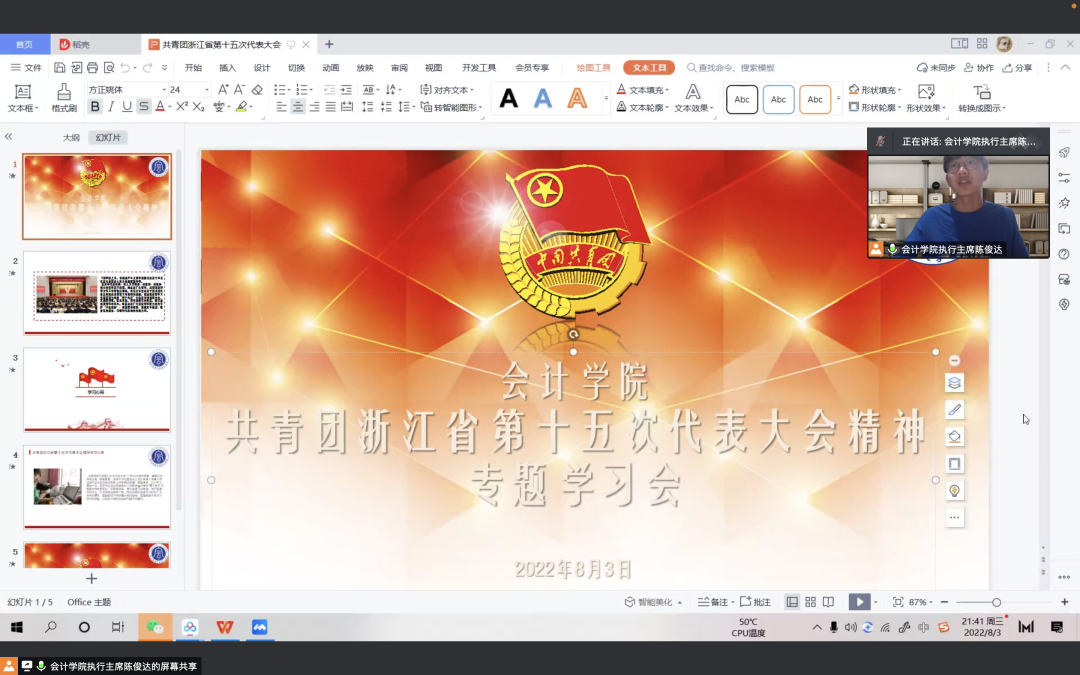The image size is (1080, 675).
Task: Toggle Normal view in status bar
Action: coord(792,602)
